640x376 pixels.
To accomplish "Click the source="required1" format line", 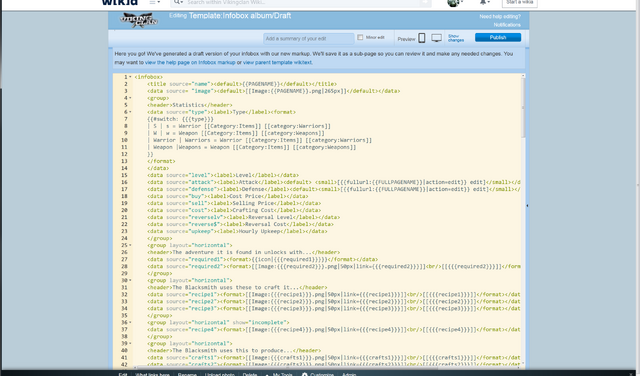I will point(262,259).
